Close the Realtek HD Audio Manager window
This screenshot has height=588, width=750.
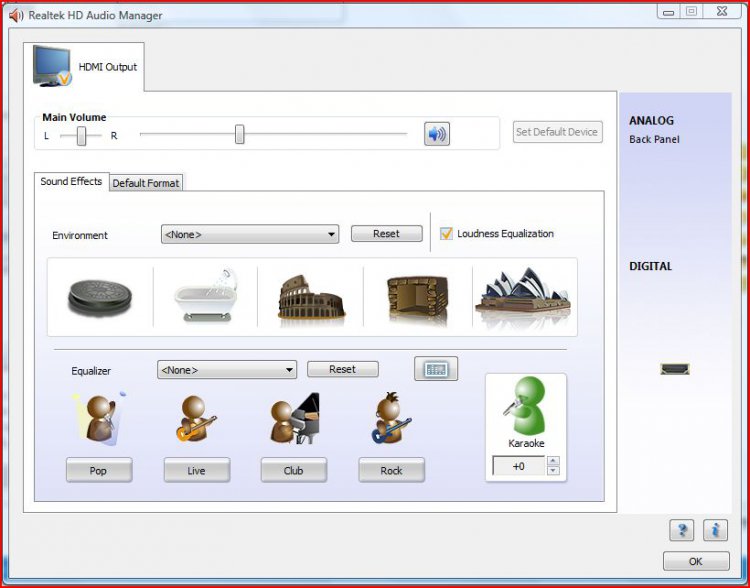[722, 11]
